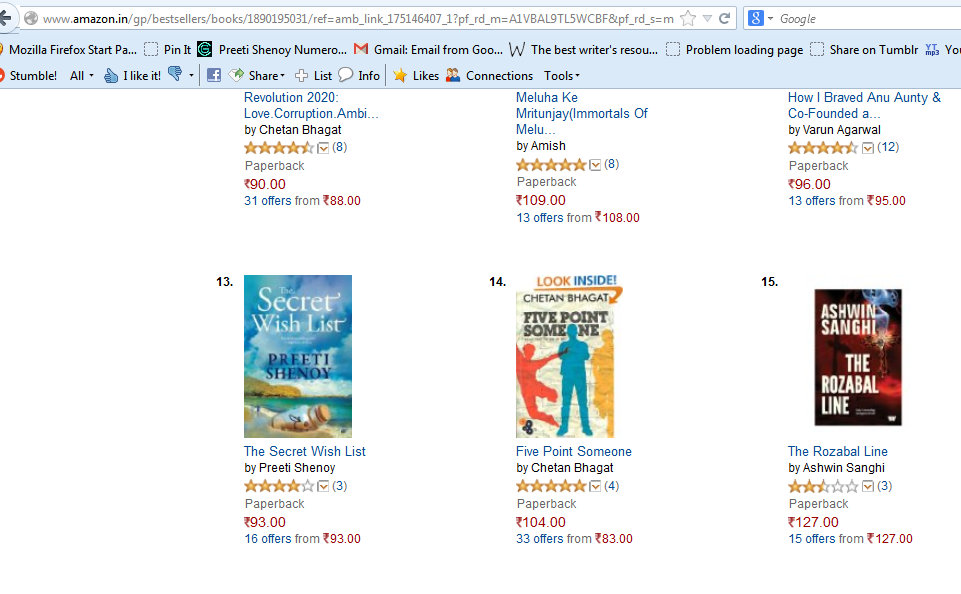Click The Rozabal Line cover thumbnail
This screenshot has width=961, height=594.
click(x=857, y=358)
